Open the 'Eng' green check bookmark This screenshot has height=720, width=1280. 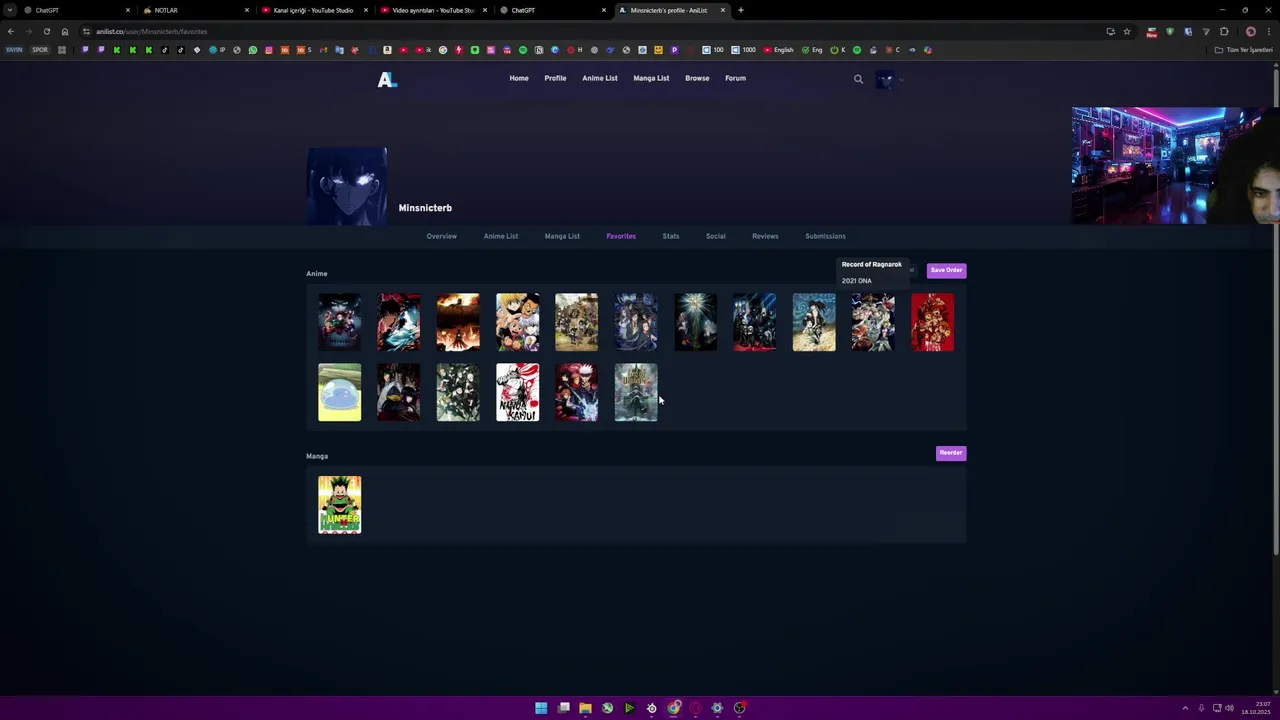click(x=812, y=50)
